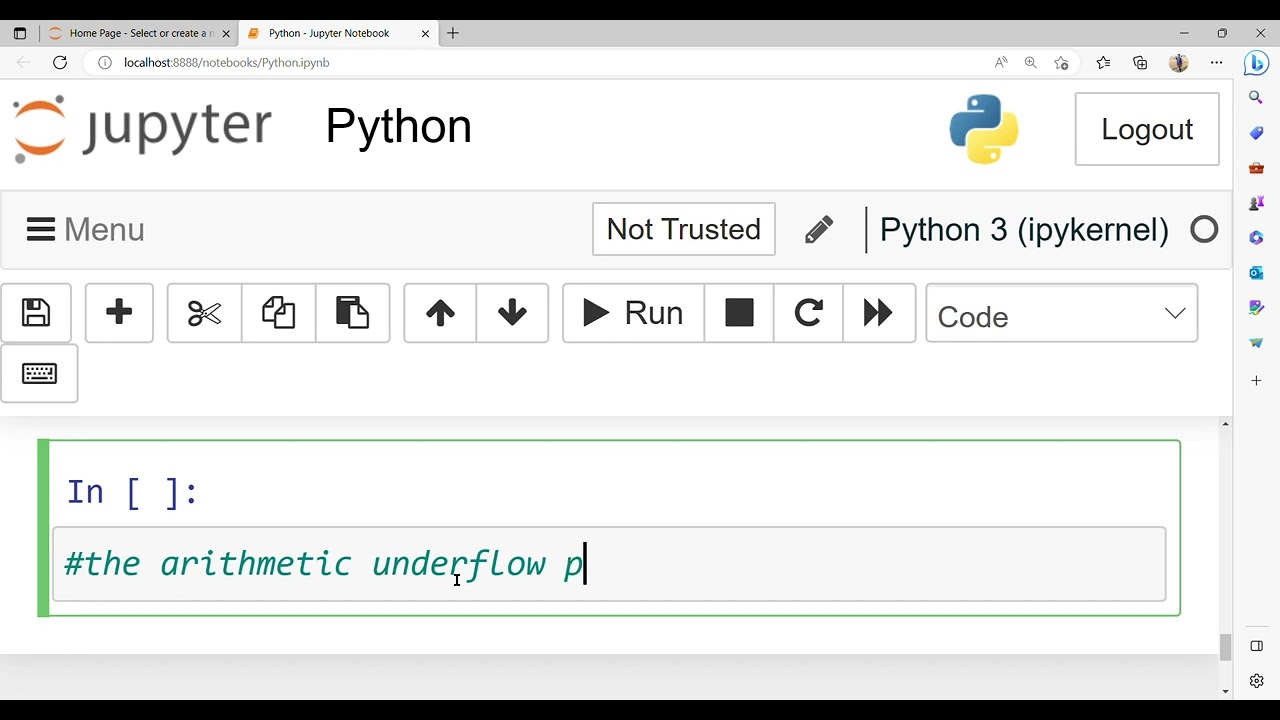Screen dimensions: 1280x720
Task: Click the Jupyter logo
Action: (142, 128)
